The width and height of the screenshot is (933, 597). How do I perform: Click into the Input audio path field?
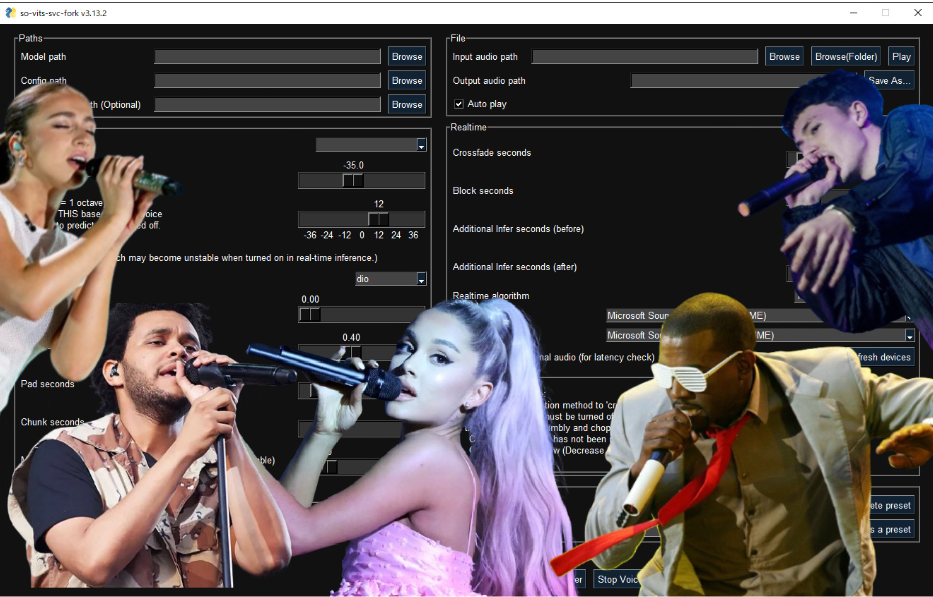(644, 57)
